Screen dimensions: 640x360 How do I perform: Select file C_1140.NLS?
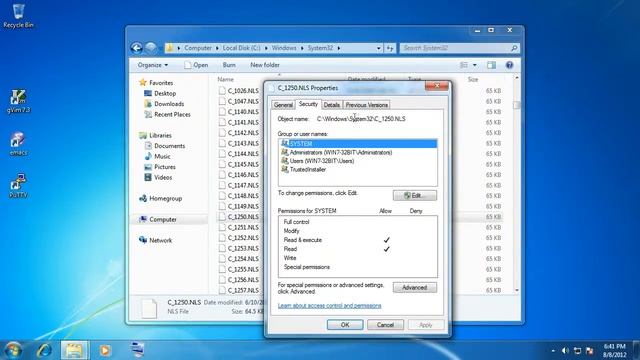[243, 112]
